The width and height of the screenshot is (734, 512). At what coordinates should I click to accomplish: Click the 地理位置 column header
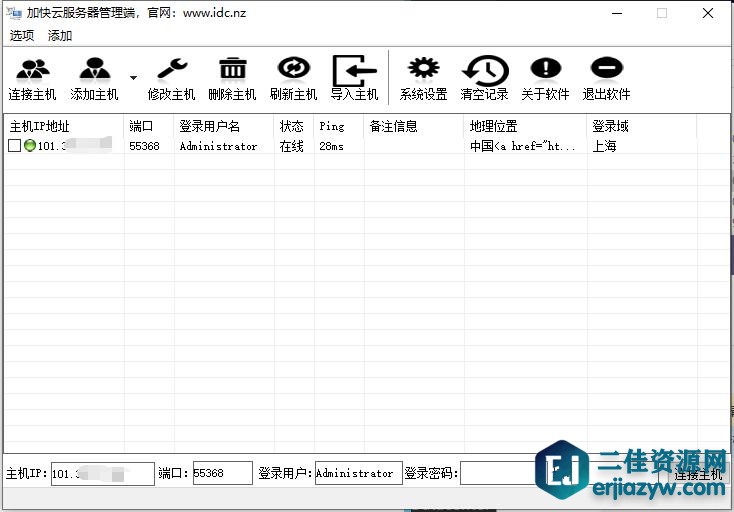525,126
